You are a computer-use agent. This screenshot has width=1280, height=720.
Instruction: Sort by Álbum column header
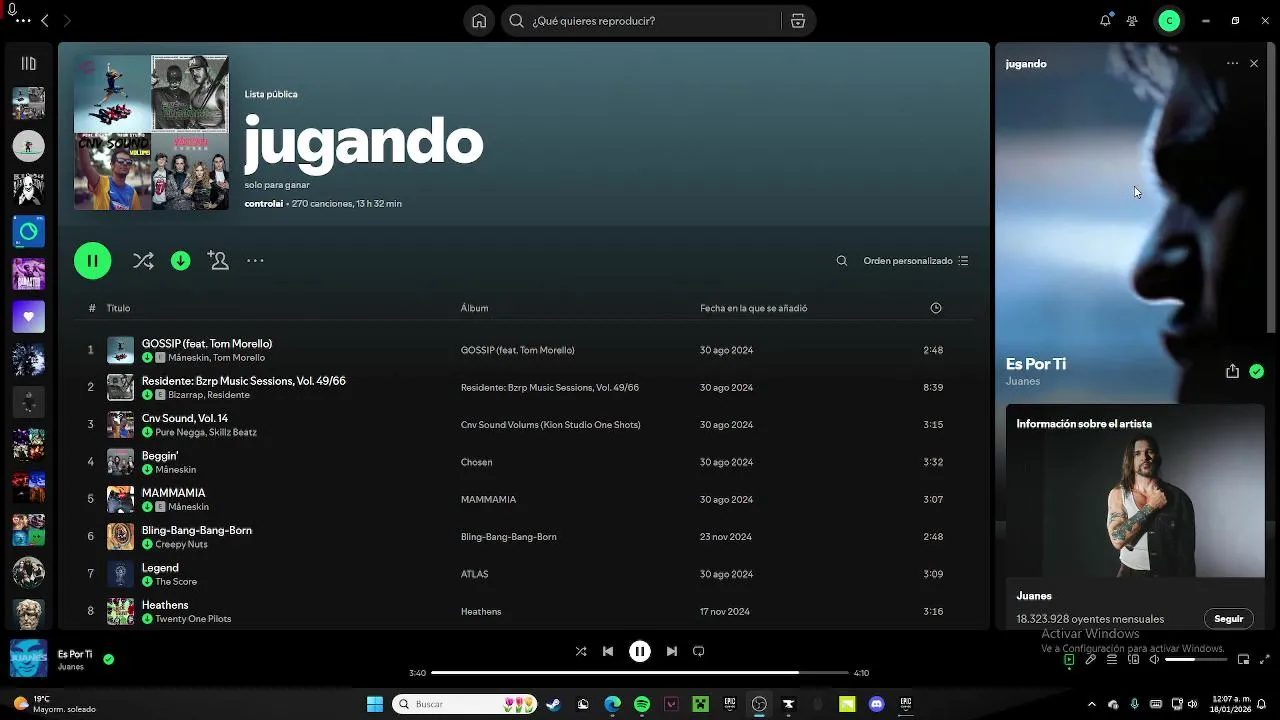[x=474, y=308]
